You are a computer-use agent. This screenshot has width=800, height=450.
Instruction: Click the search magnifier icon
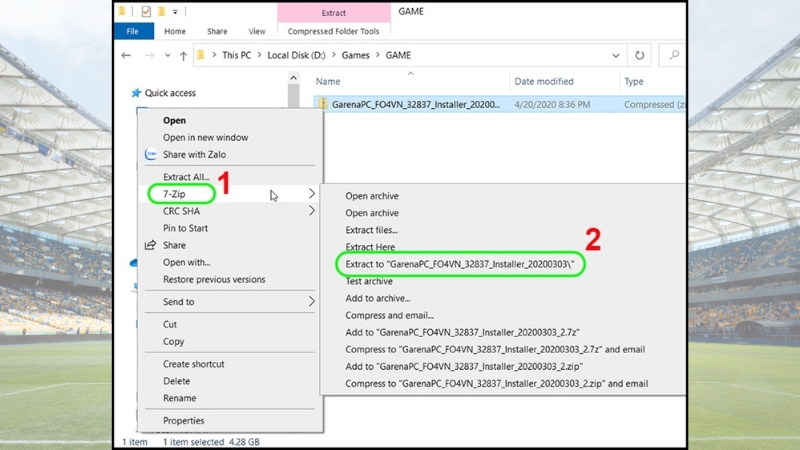coord(675,55)
